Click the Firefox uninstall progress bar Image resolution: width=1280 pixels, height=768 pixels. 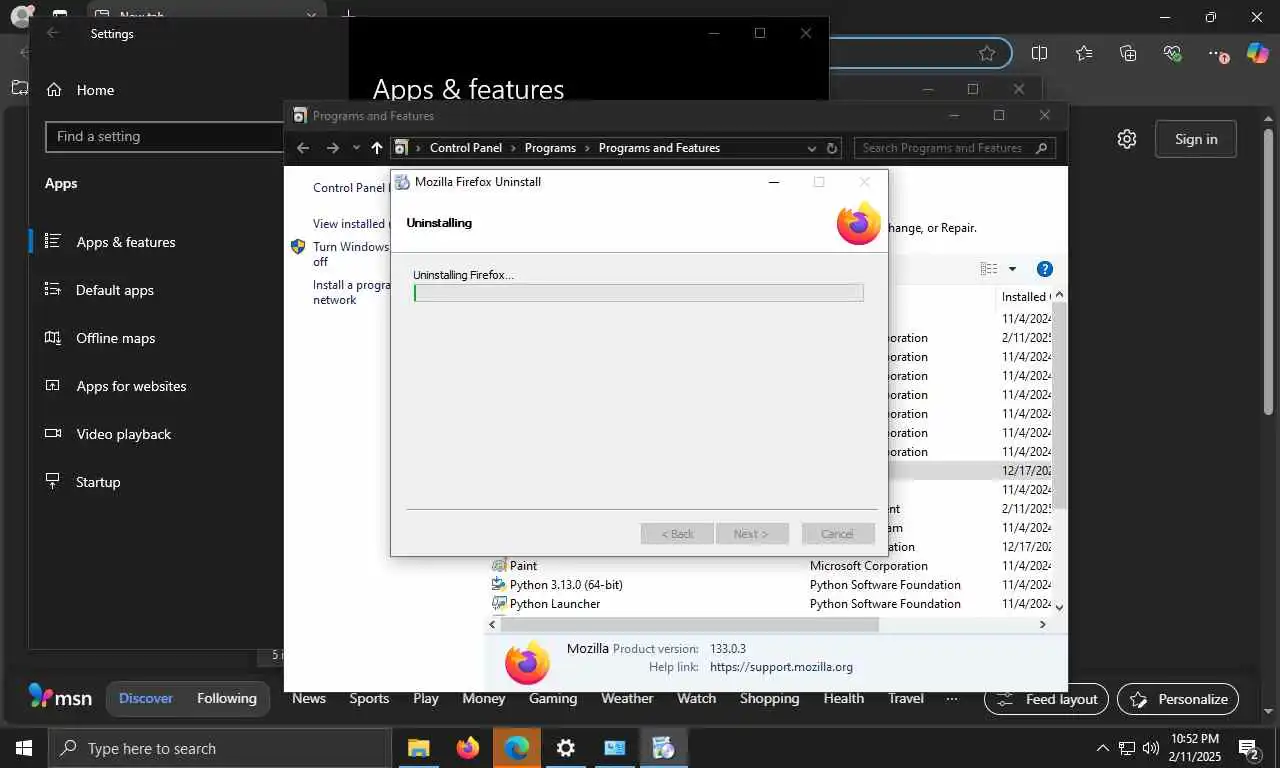(x=638, y=293)
